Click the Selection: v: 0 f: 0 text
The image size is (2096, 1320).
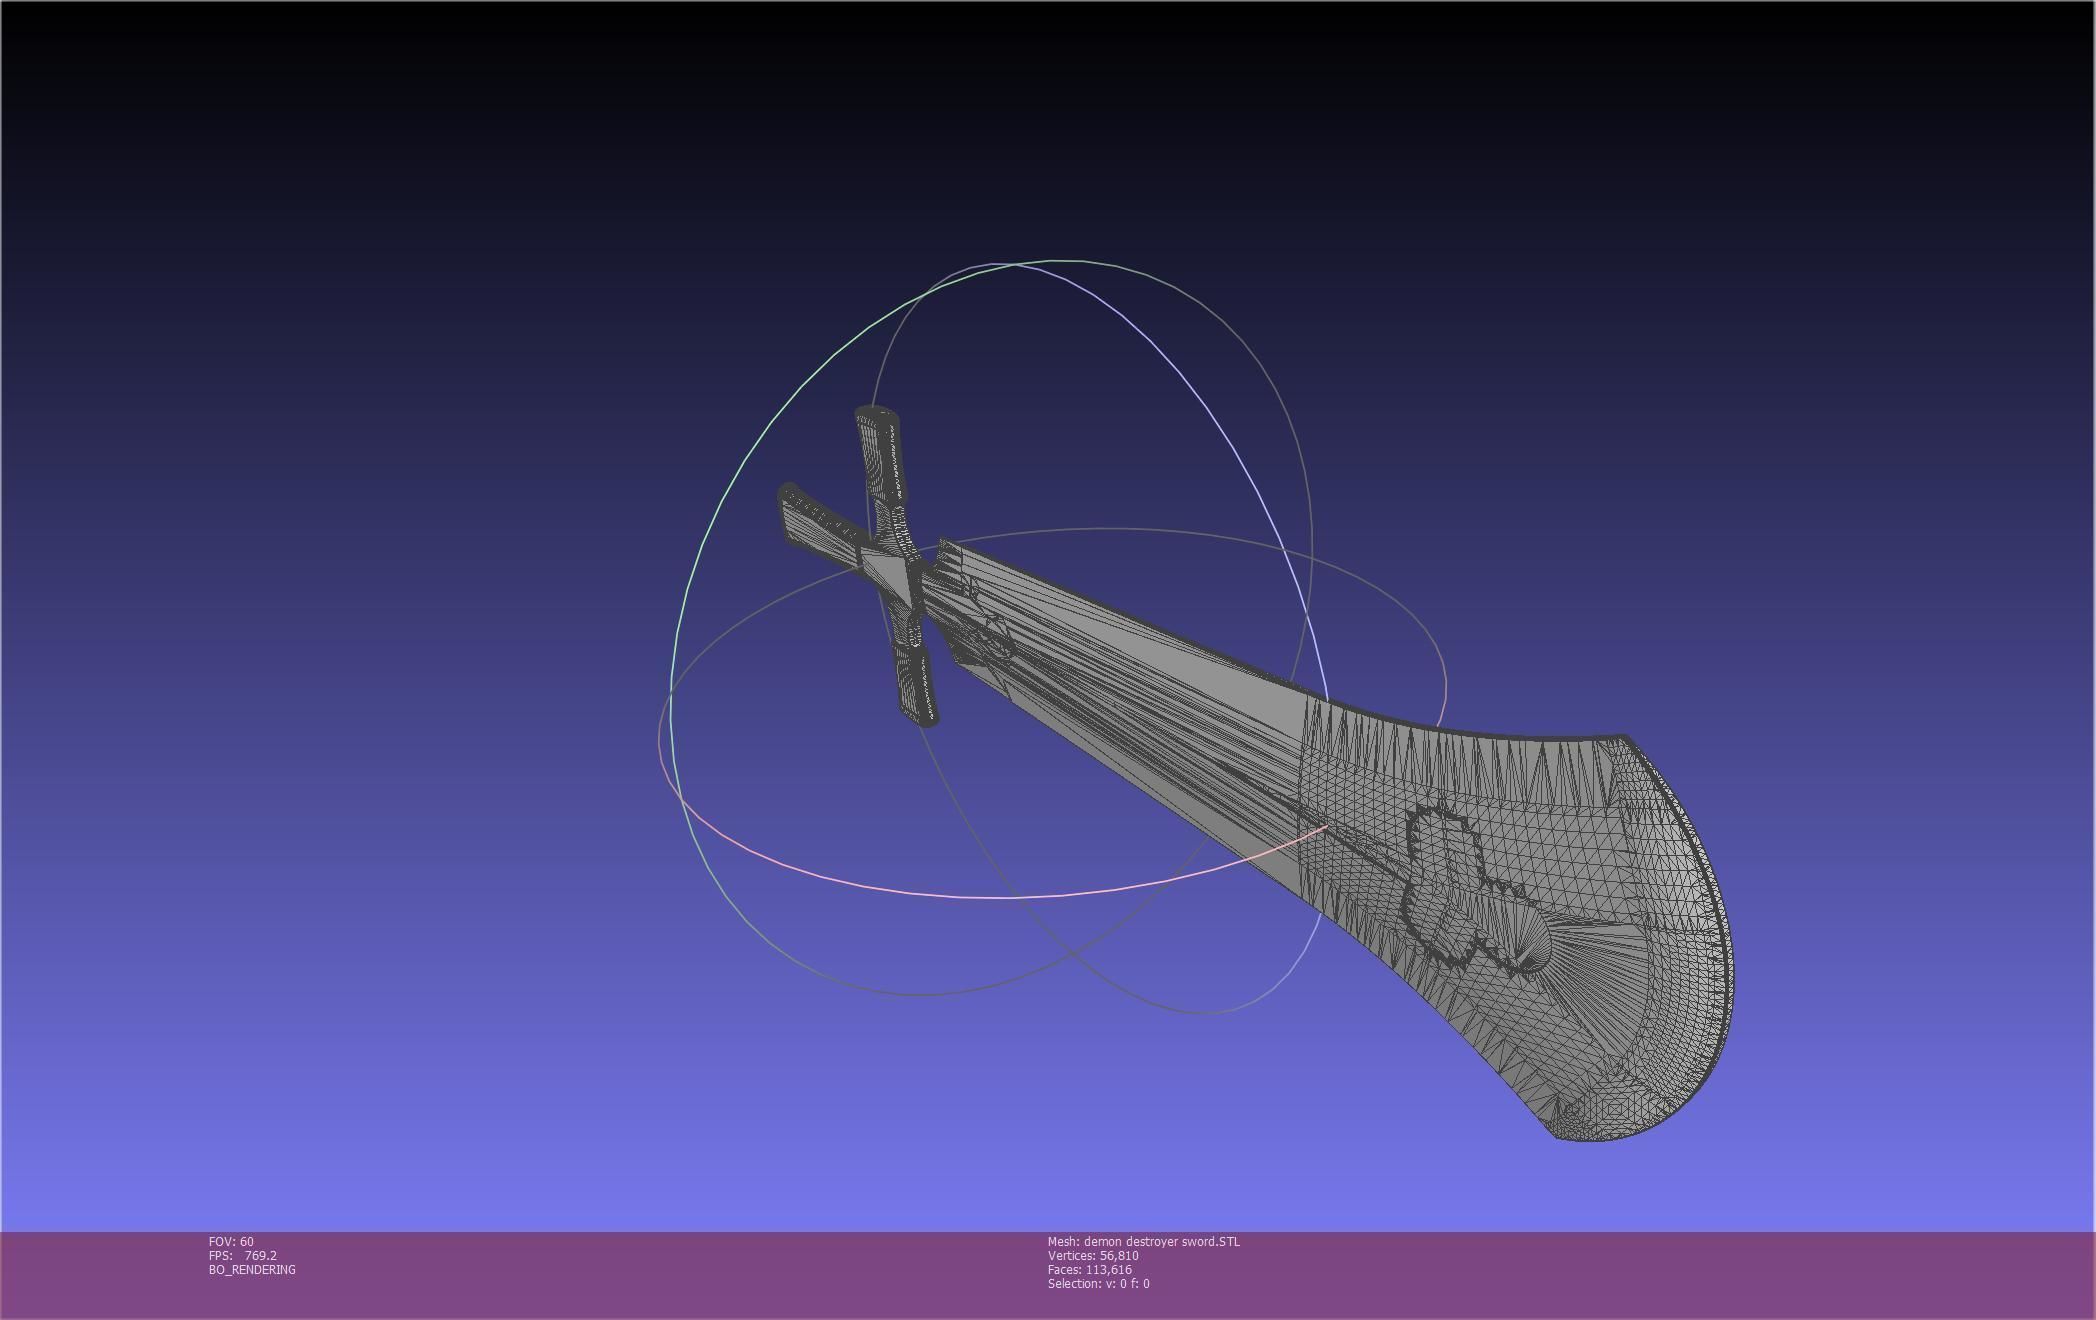click(x=1098, y=1283)
